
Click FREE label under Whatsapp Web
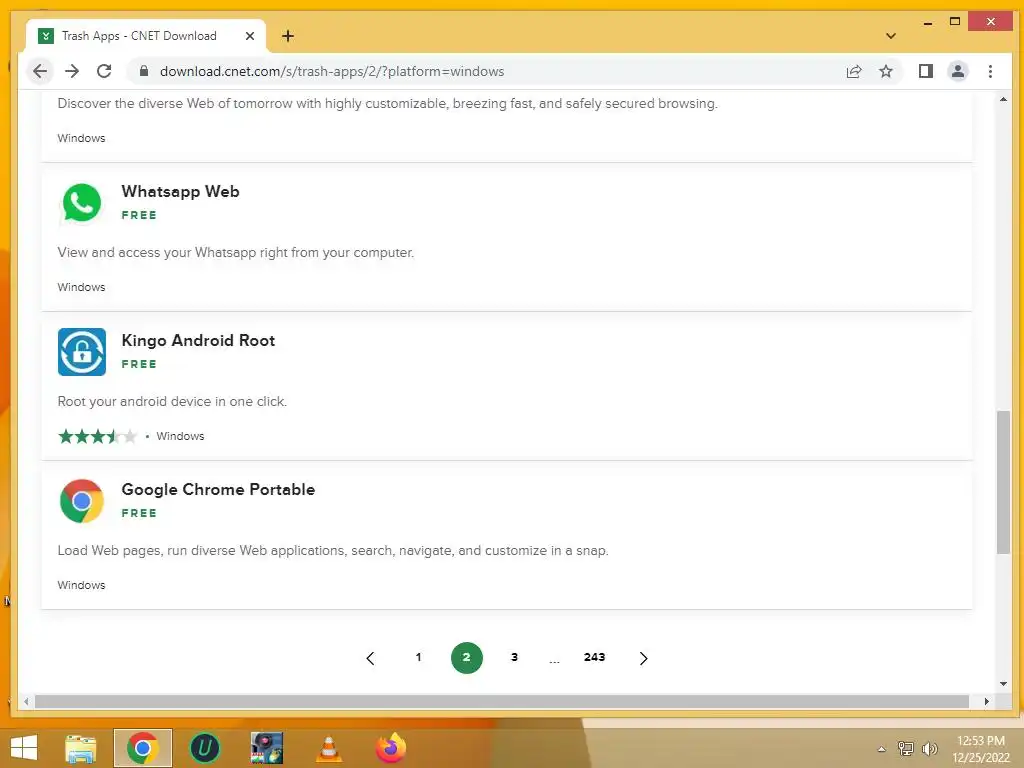click(x=139, y=215)
